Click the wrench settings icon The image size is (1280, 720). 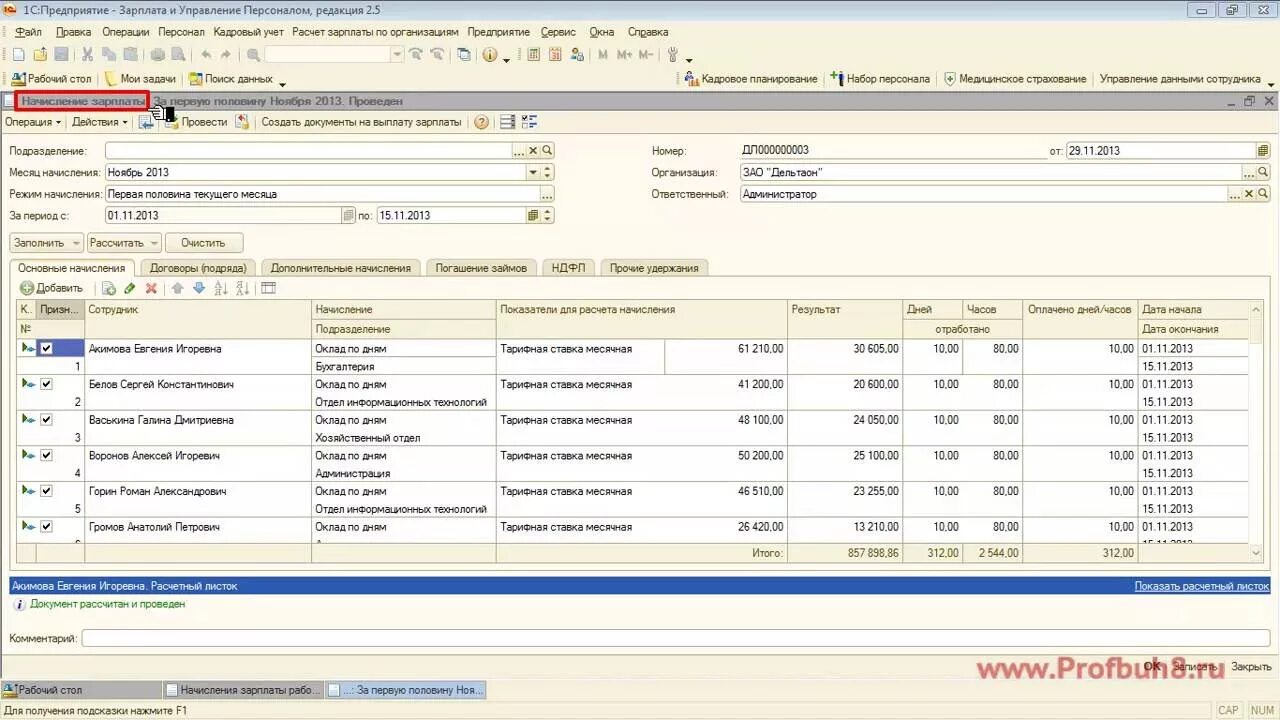673,55
